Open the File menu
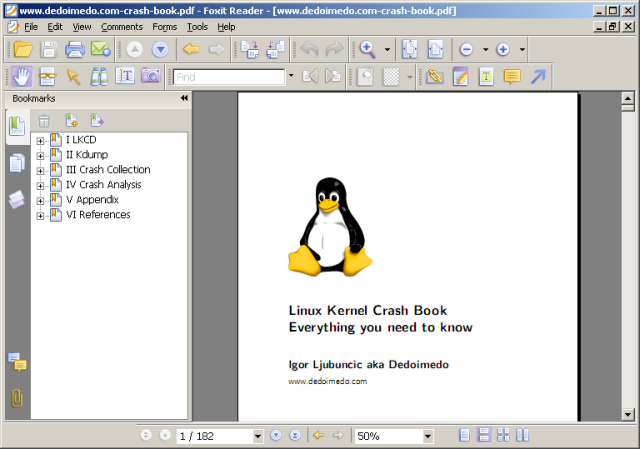Screen dimensions: 640x449 (31, 27)
